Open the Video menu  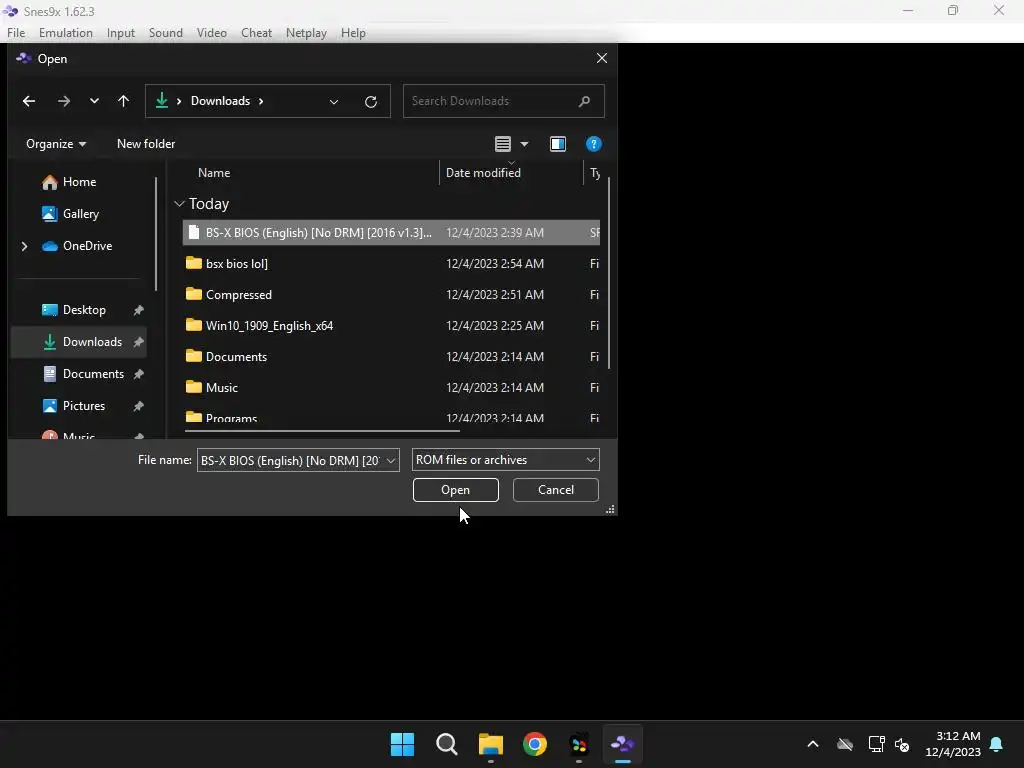point(212,33)
